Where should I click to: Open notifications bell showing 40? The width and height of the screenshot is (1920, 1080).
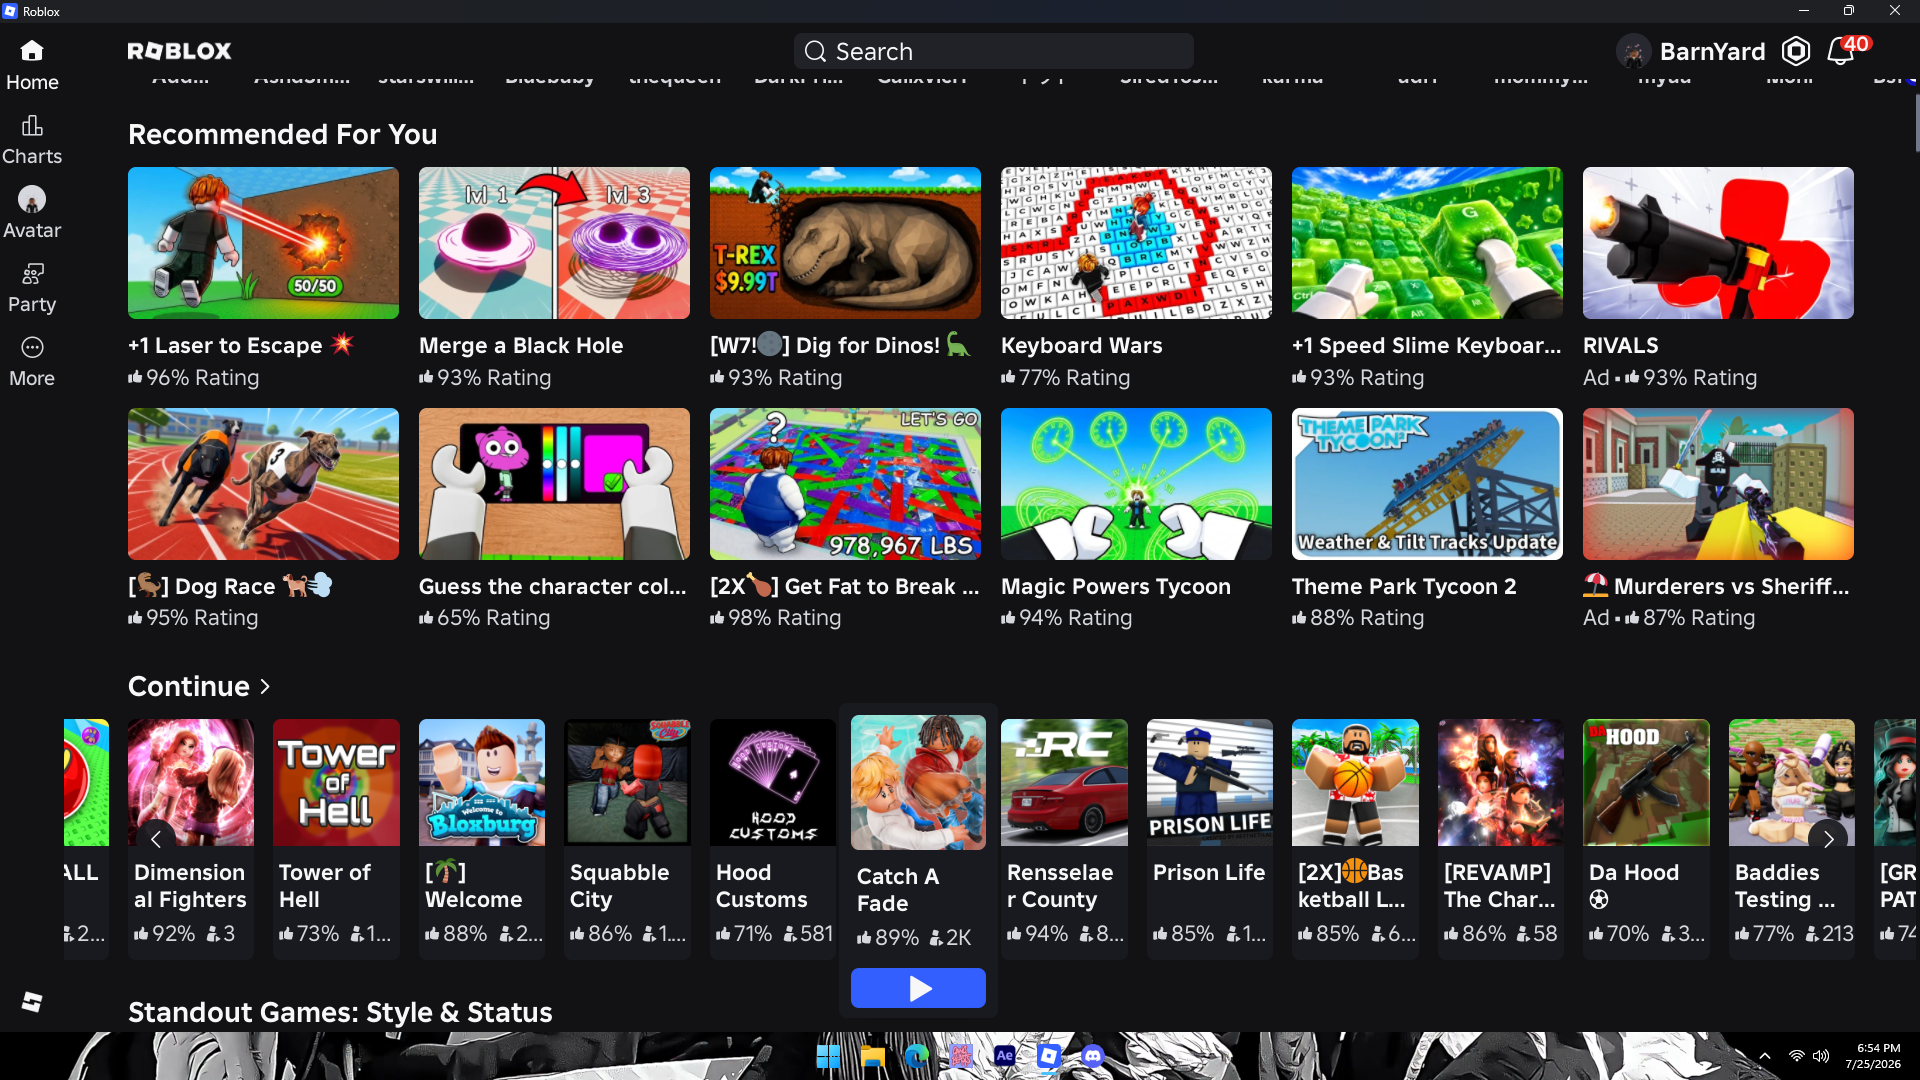click(1841, 51)
